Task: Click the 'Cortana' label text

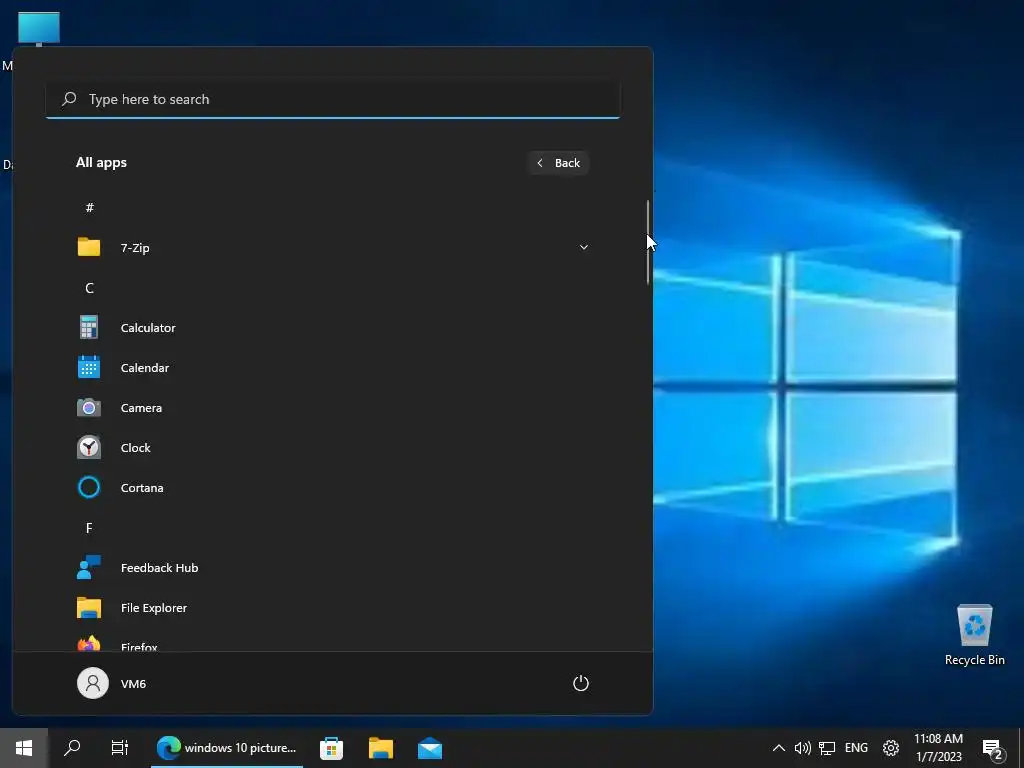Action: tap(142, 488)
